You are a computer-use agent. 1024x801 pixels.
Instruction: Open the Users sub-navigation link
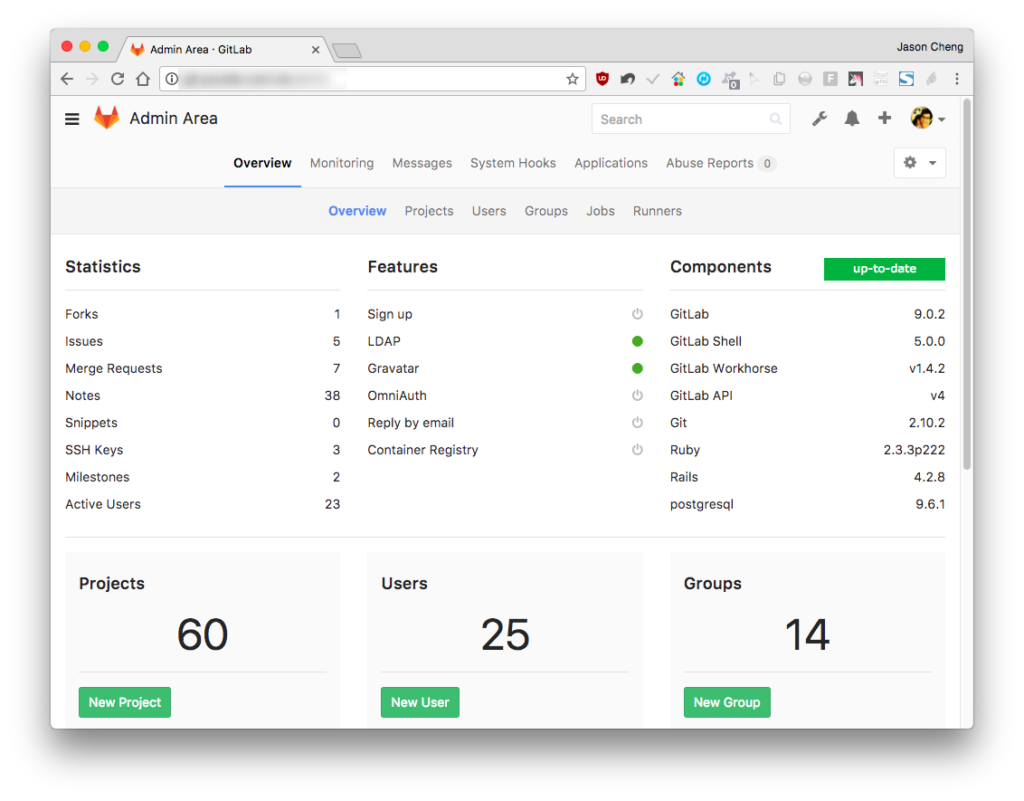[489, 211]
